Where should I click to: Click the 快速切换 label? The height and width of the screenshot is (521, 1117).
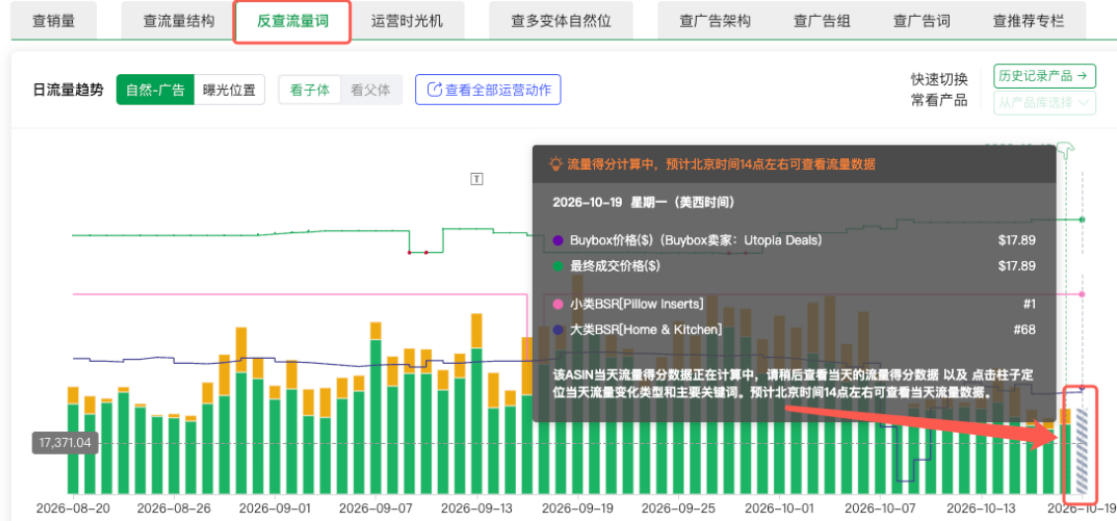(x=939, y=79)
